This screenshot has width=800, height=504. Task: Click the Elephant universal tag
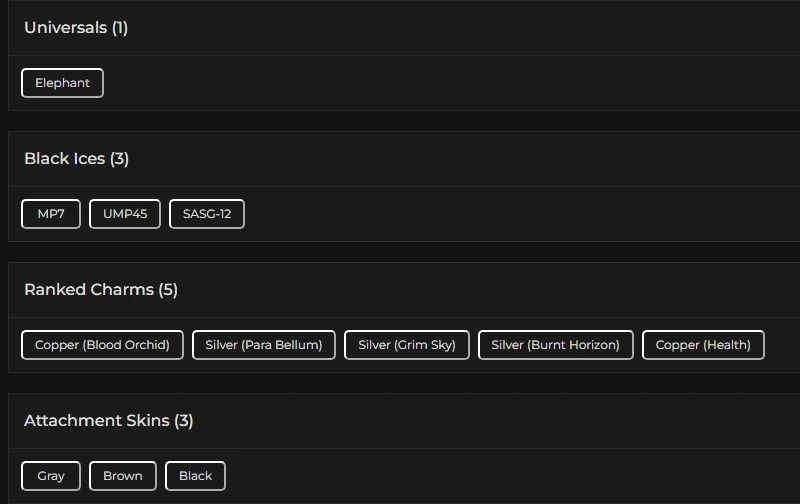62,83
